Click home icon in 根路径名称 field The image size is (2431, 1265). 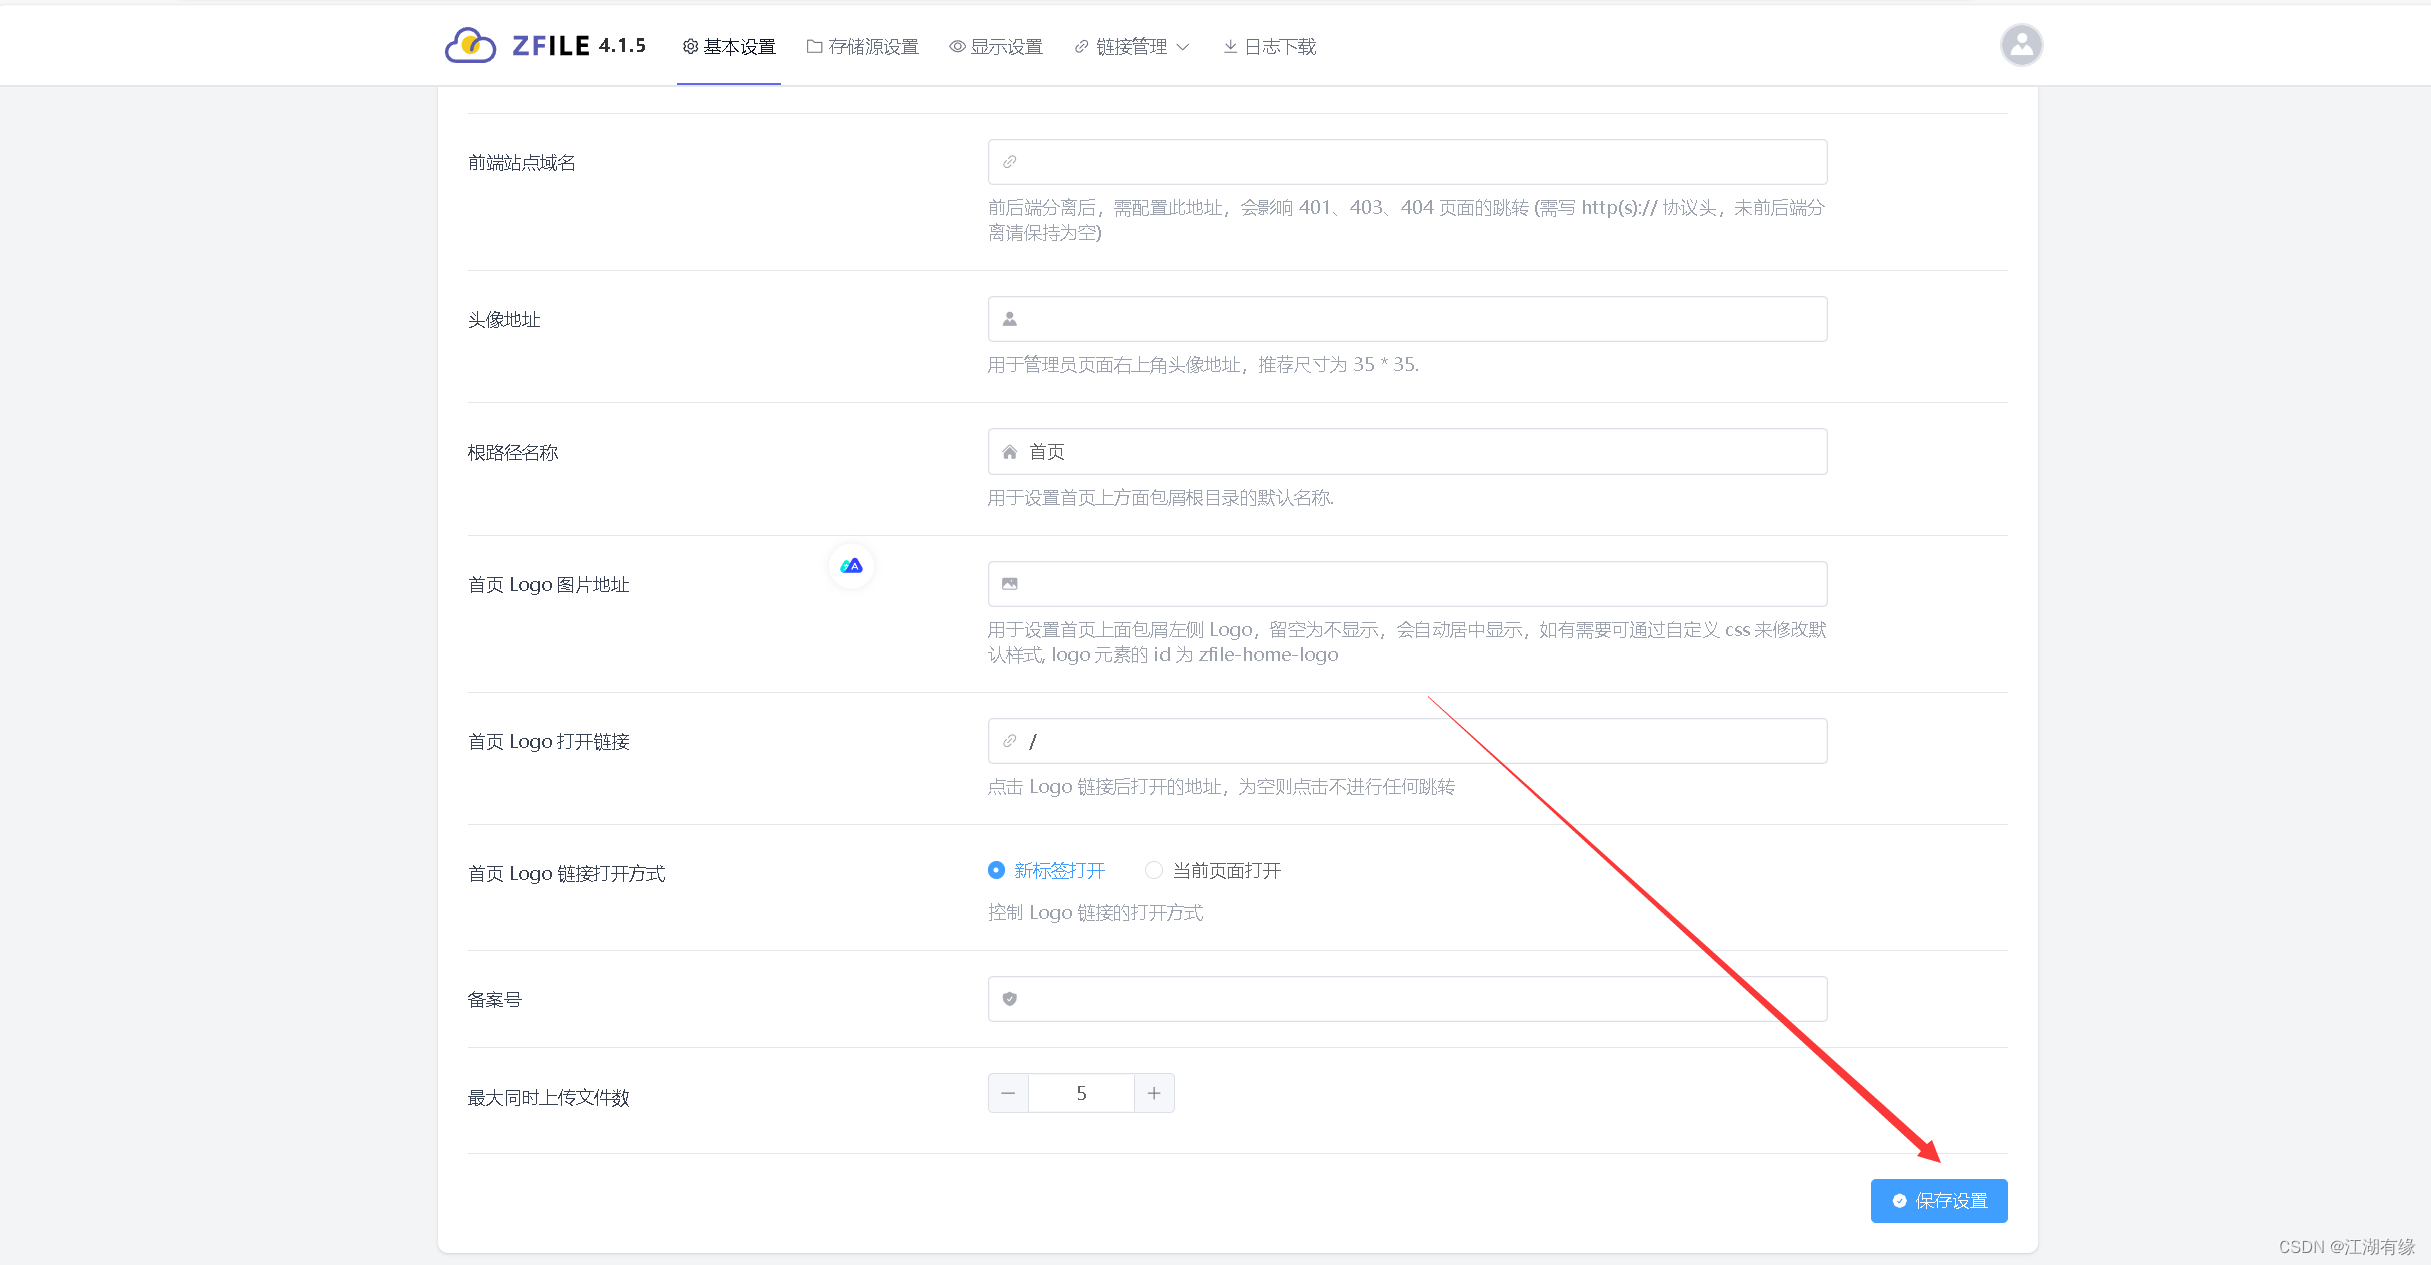1010,452
